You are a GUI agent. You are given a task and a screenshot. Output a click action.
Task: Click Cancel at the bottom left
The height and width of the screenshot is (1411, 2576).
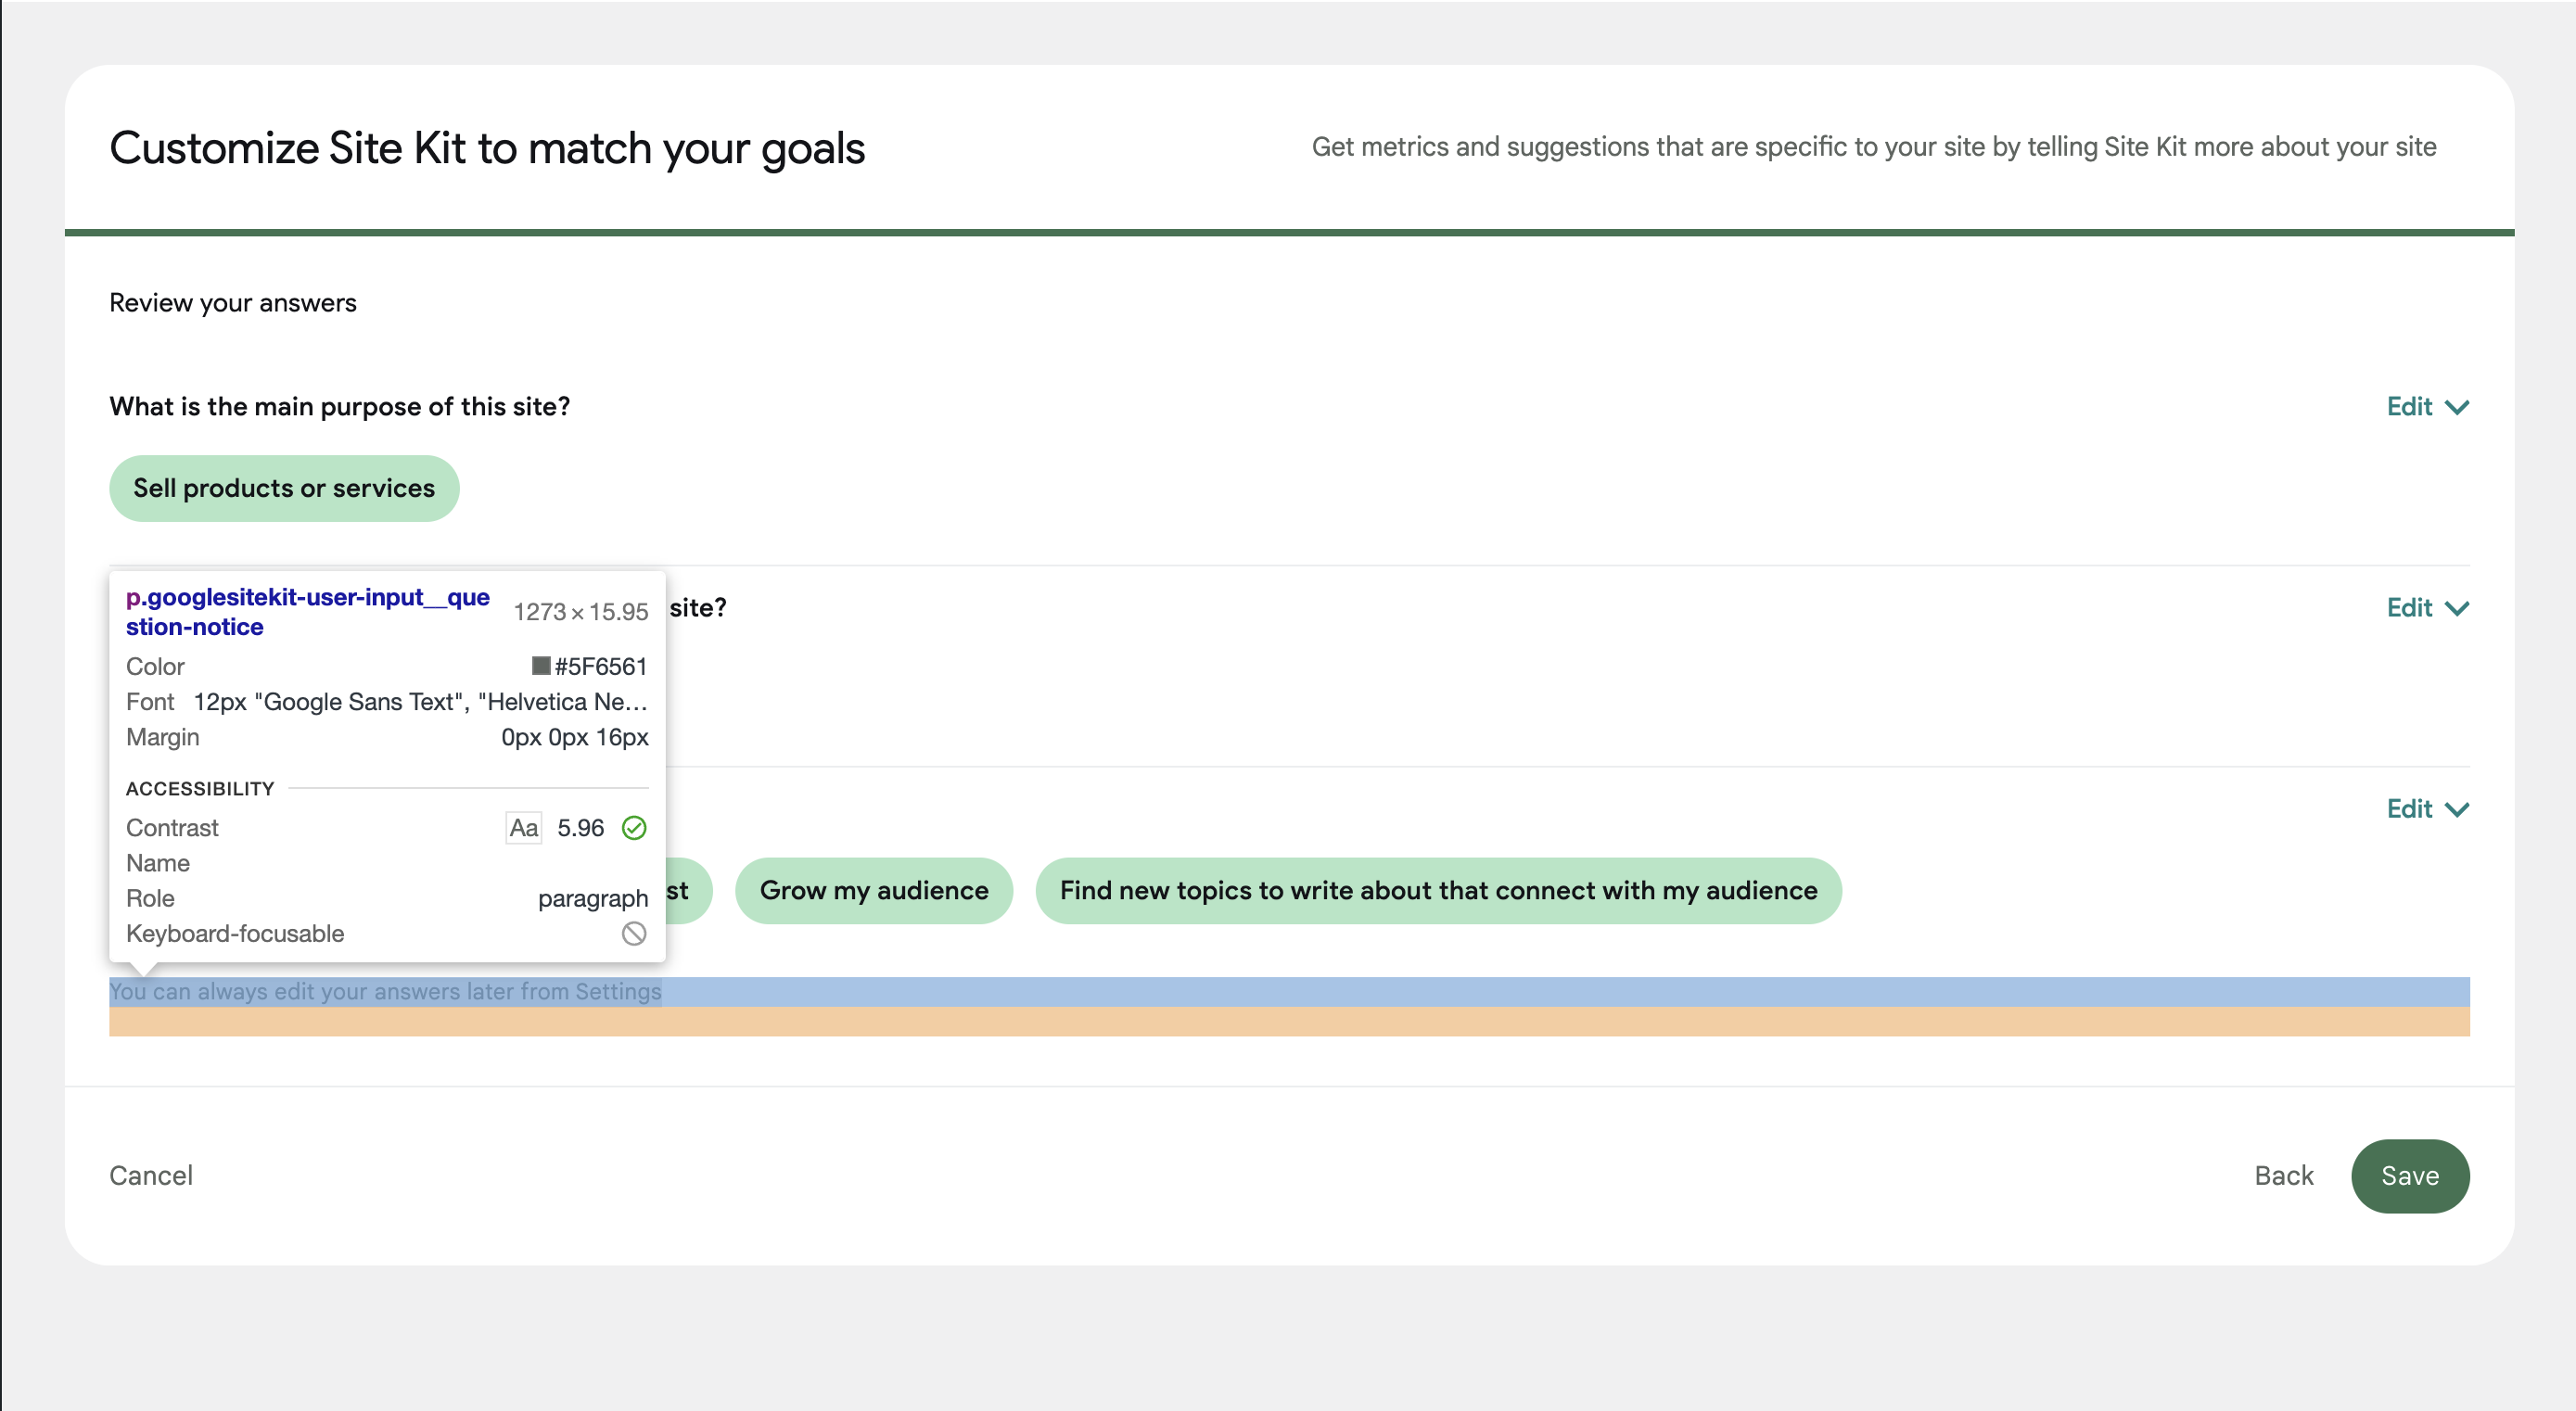pyautogui.click(x=151, y=1176)
